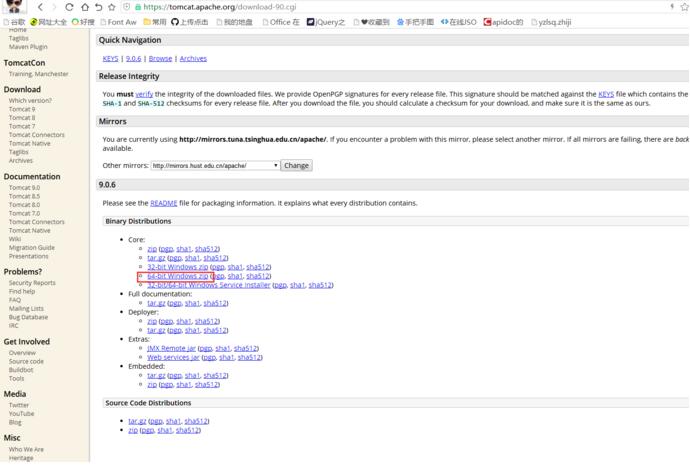The width and height of the screenshot is (690, 468).
Task: Bookmark page with star icon beside home
Action: pos(112,7)
